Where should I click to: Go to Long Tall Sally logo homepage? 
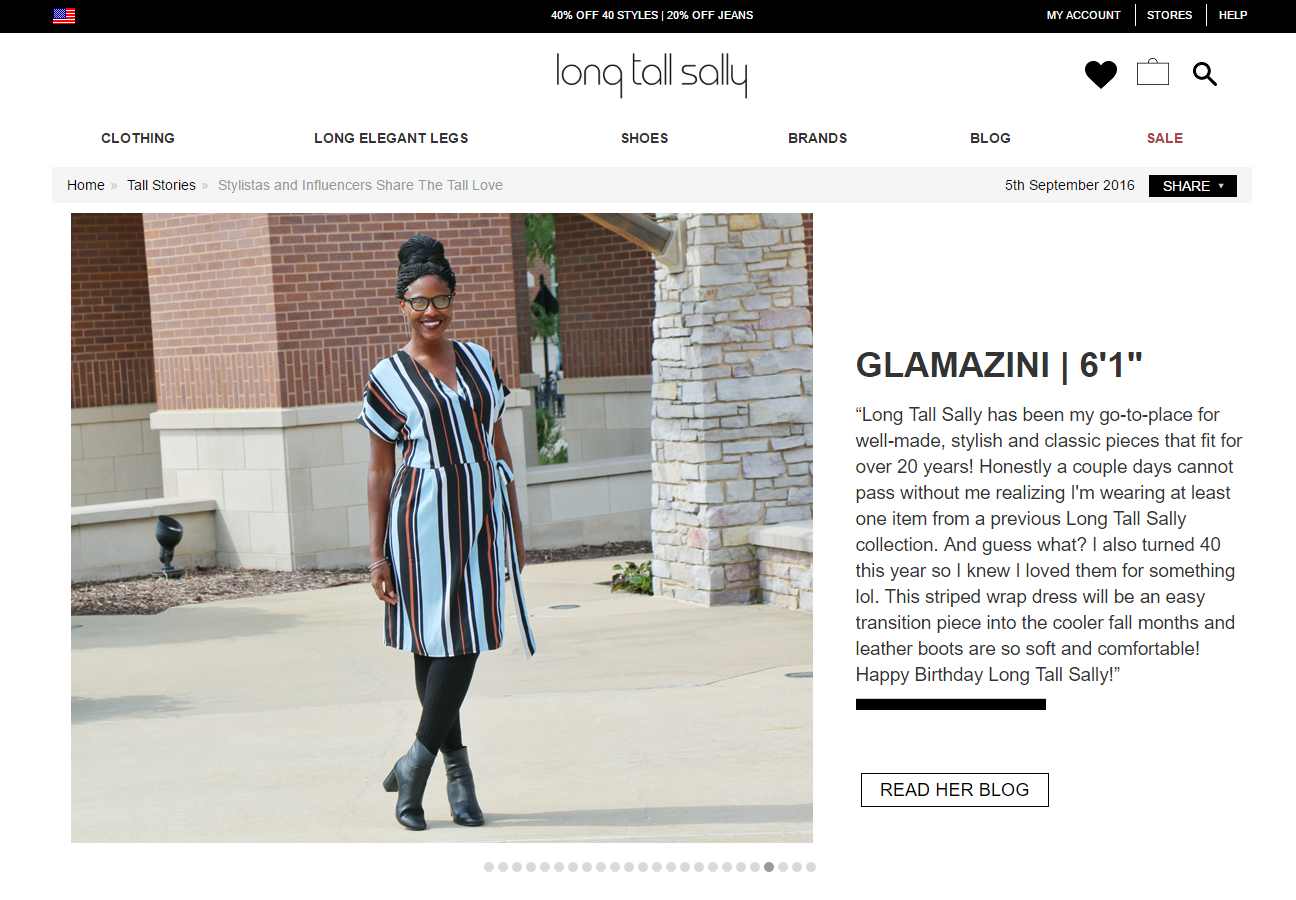tap(652, 75)
